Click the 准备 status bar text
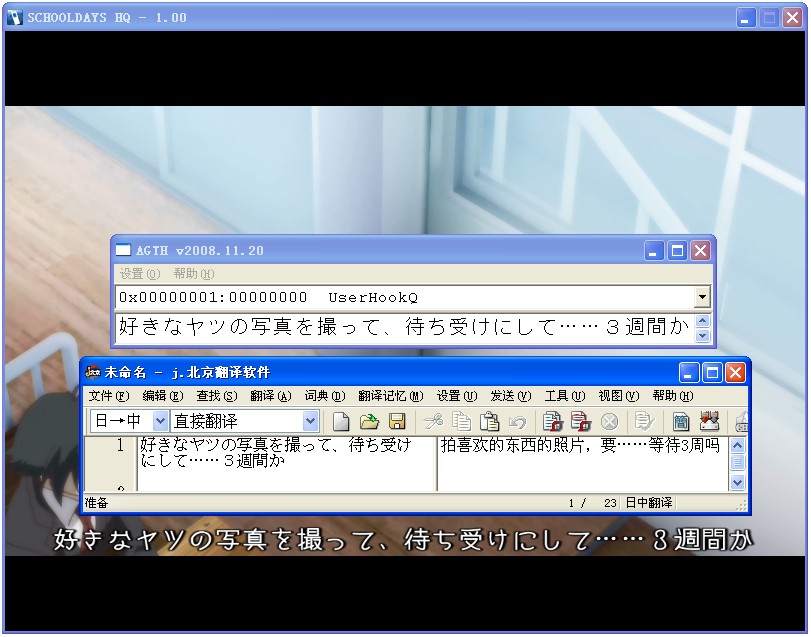Image resolution: width=811 pixels, height=637 pixels. click(x=96, y=503)
